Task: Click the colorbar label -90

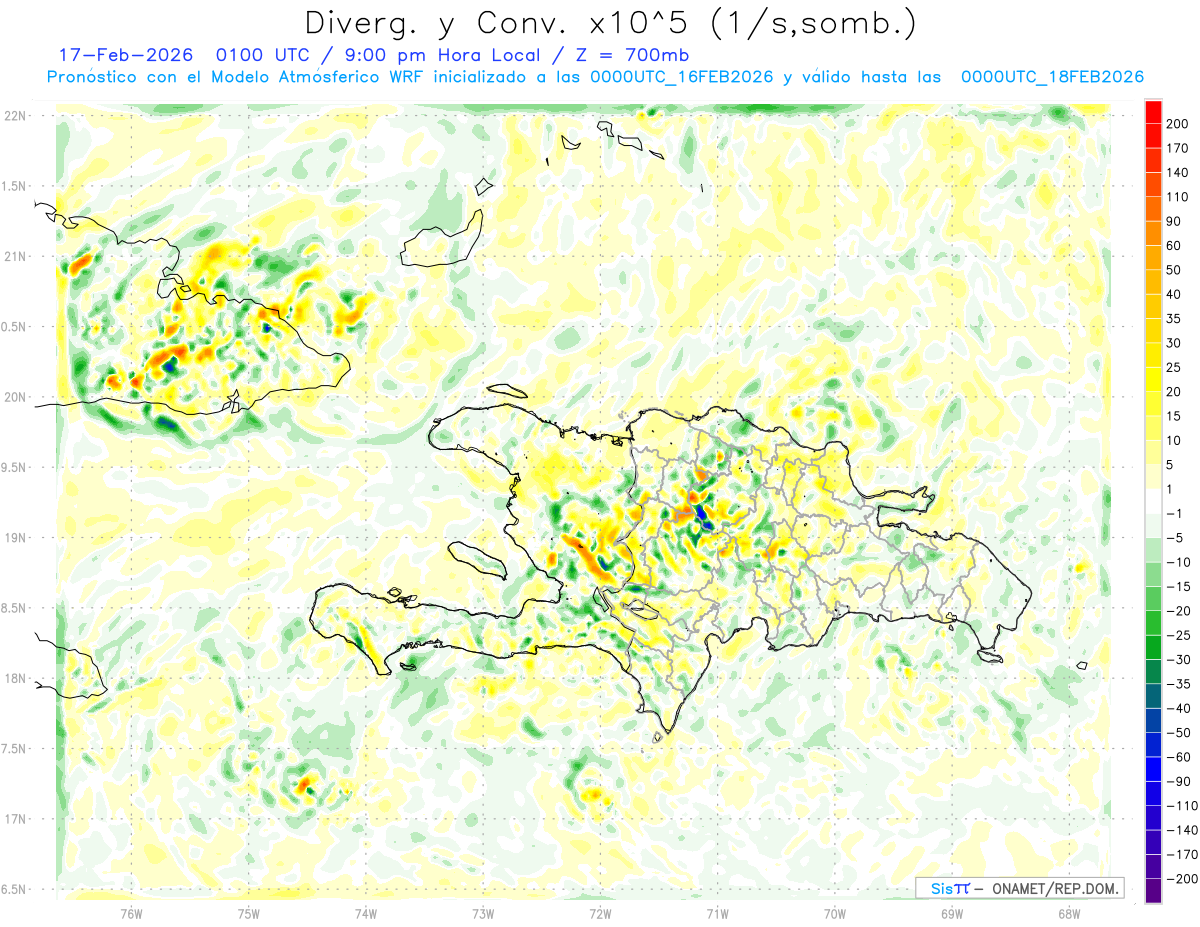Action: tap(1180, 781)
